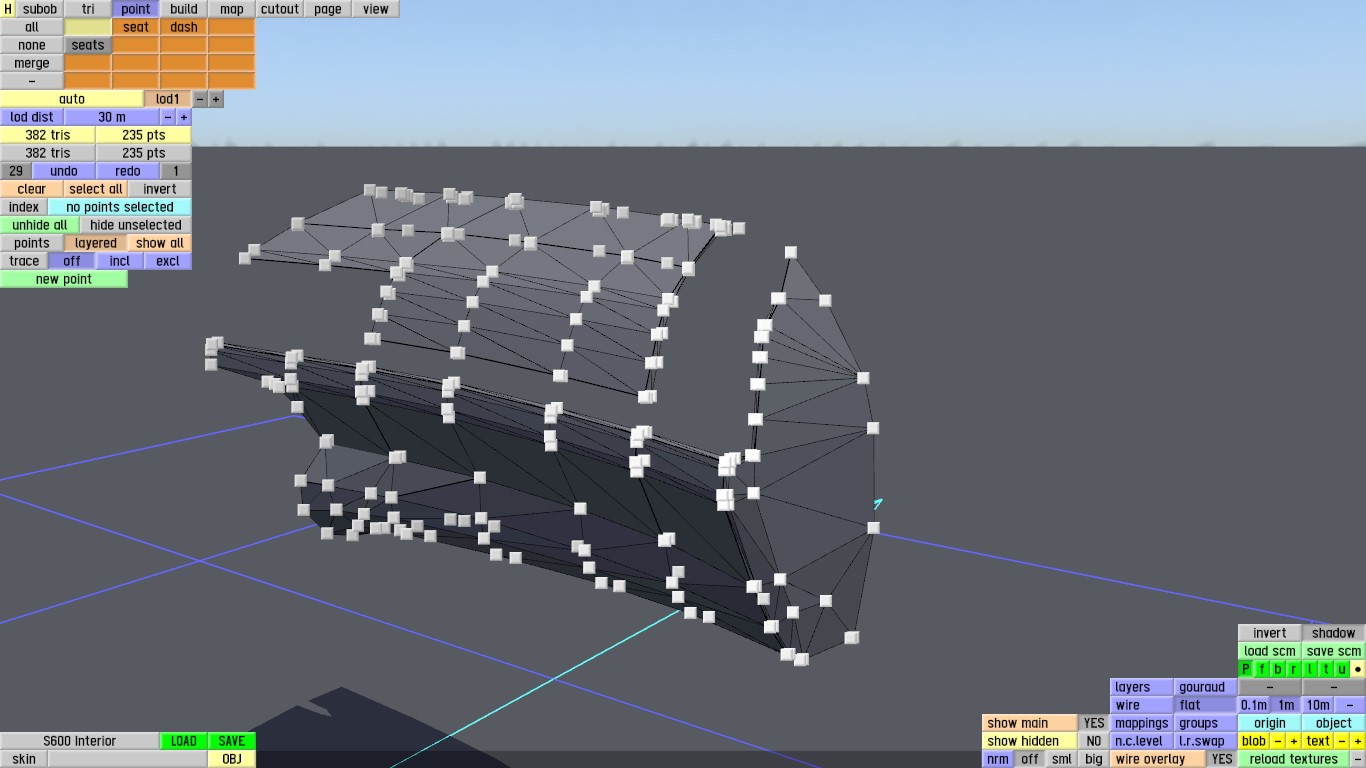
Task: Click the black dot view button
Action: click(x=1357, y=669)
